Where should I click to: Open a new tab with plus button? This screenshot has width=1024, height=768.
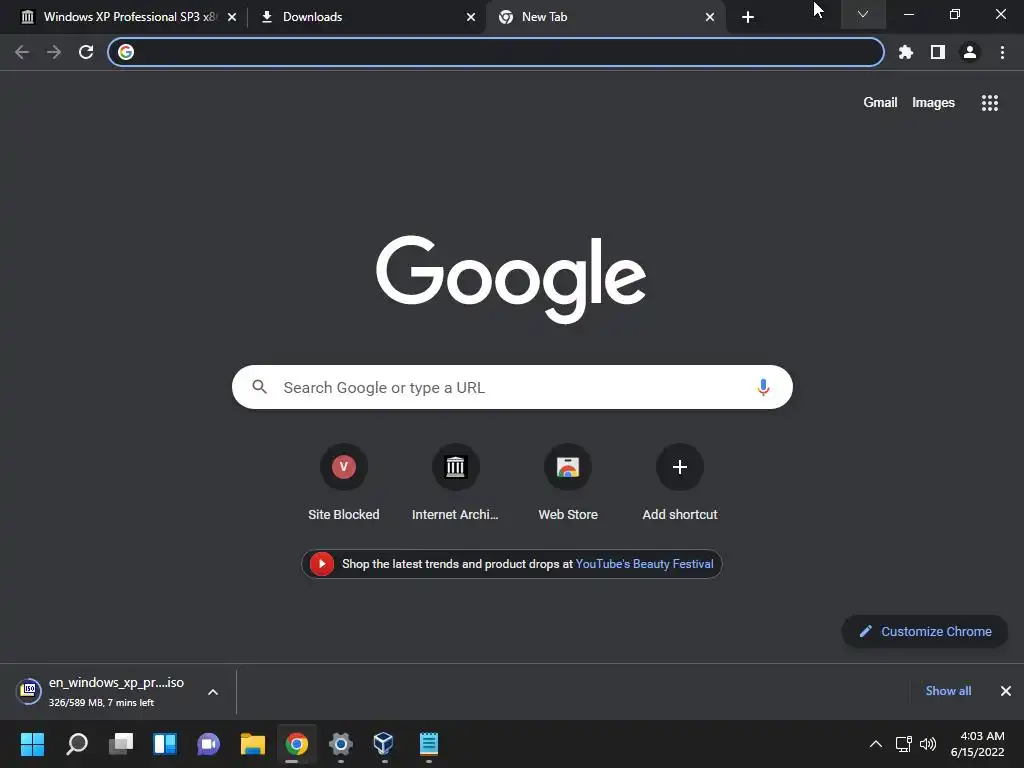748,17
